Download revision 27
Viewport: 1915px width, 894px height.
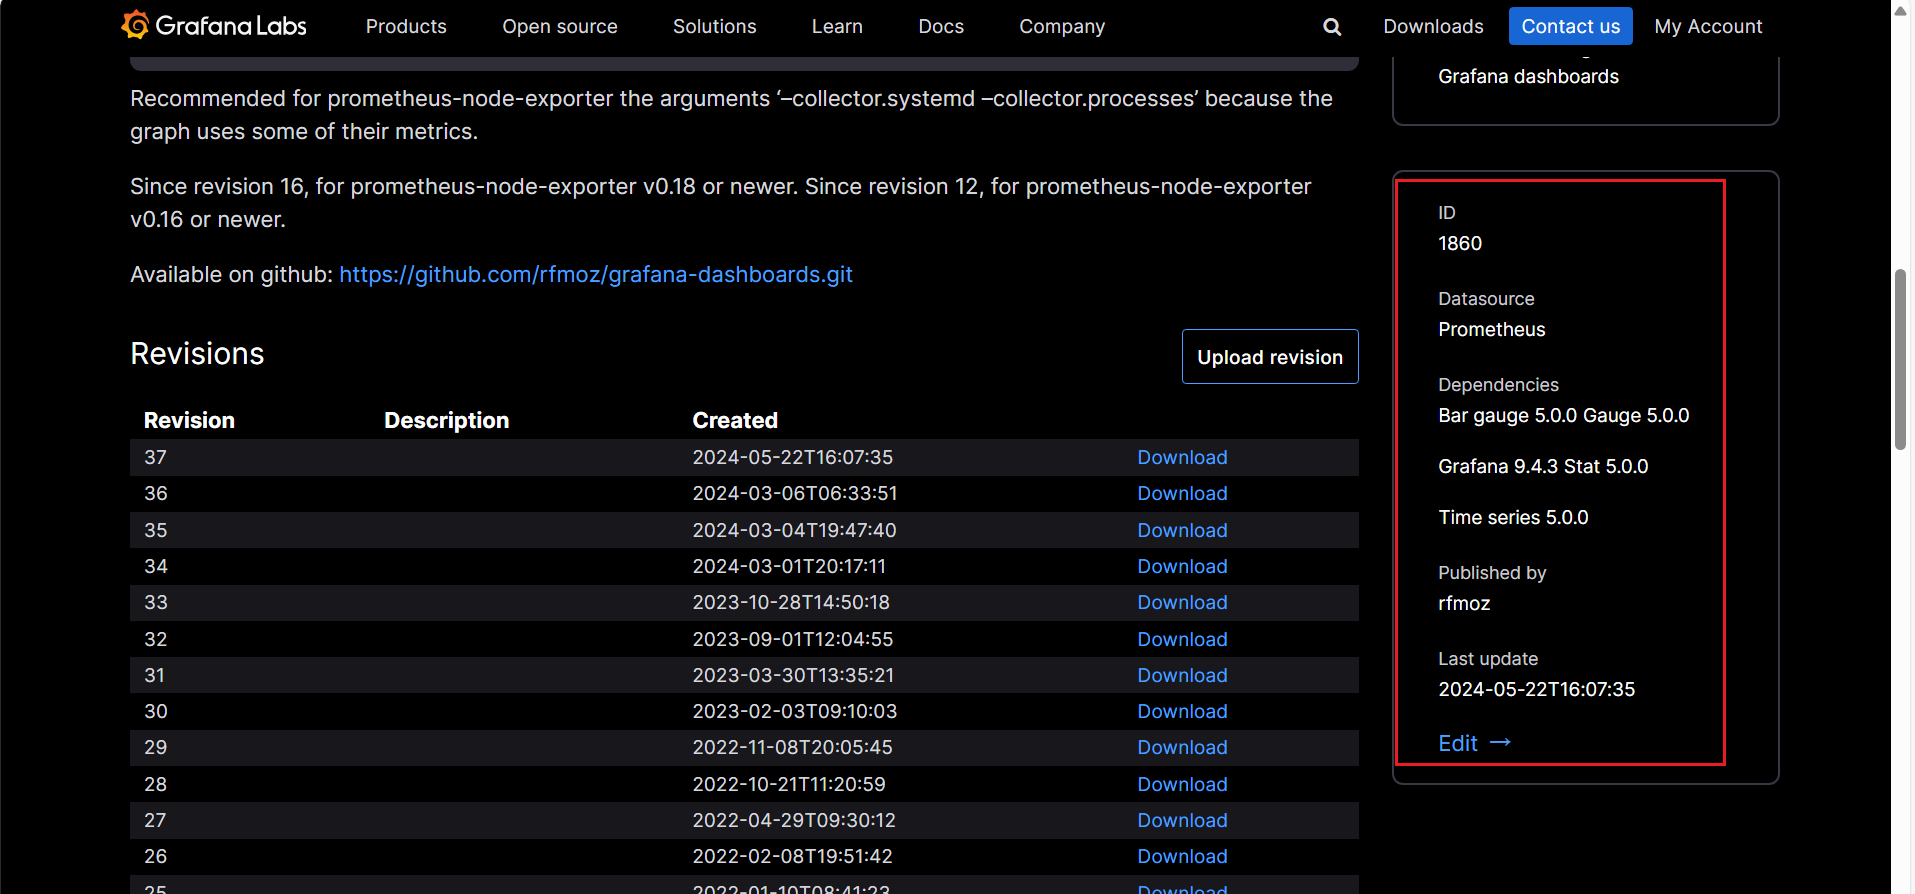pyautogui.click(x=1182, y=820)
